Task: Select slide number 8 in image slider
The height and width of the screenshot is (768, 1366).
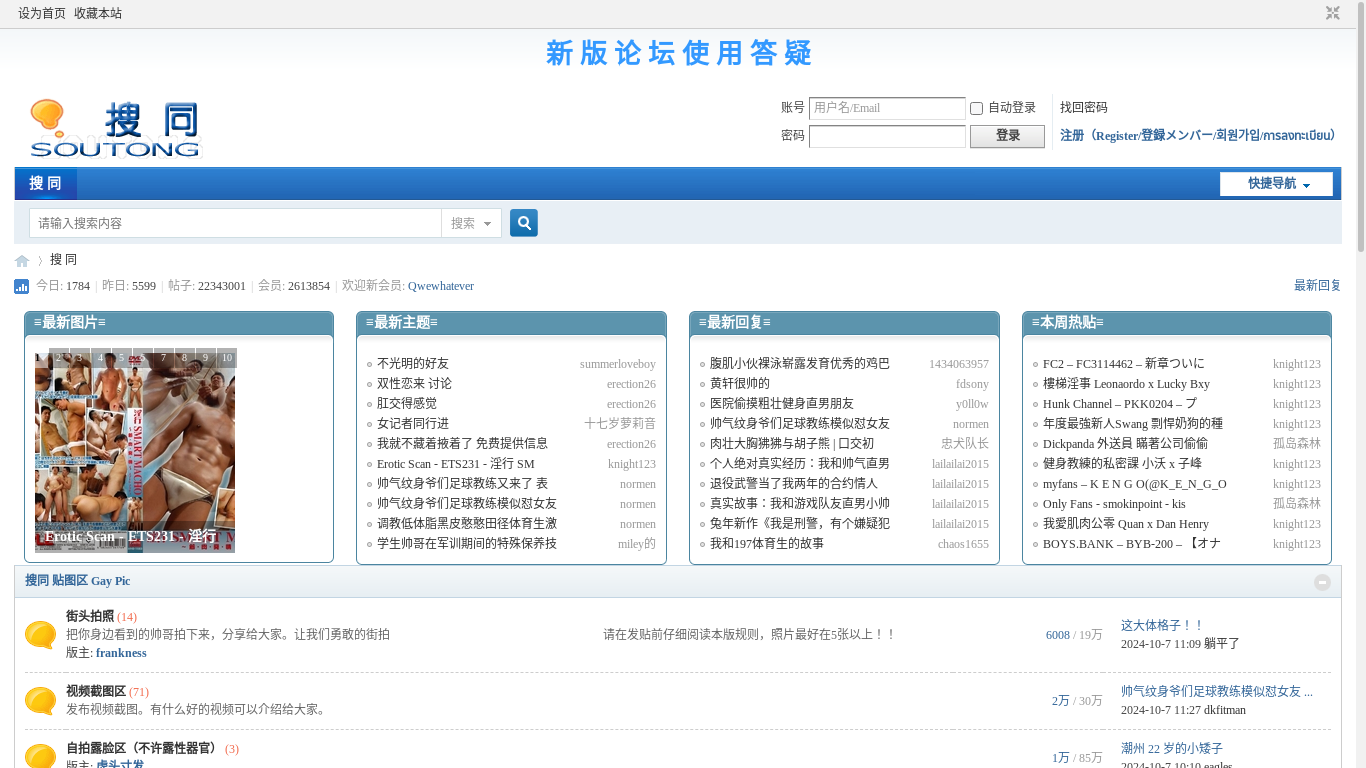Action: [x=184, y=358]
